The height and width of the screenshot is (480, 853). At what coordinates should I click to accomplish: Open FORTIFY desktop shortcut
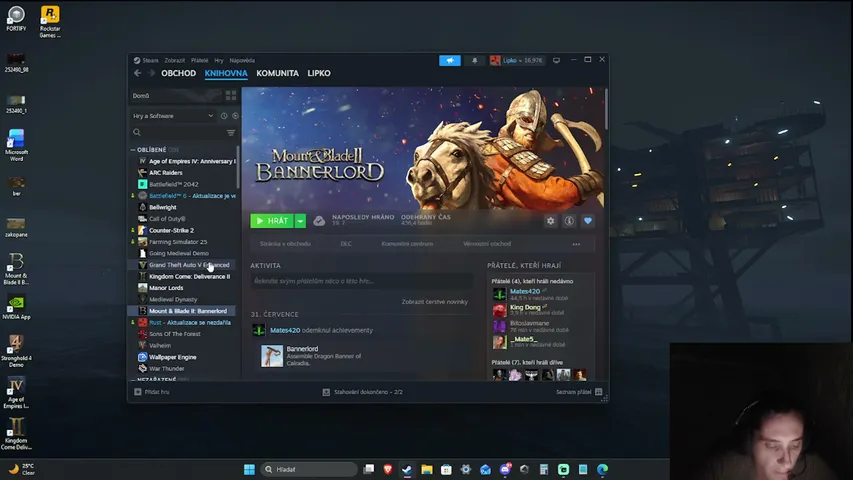click(x=16, y=19)
